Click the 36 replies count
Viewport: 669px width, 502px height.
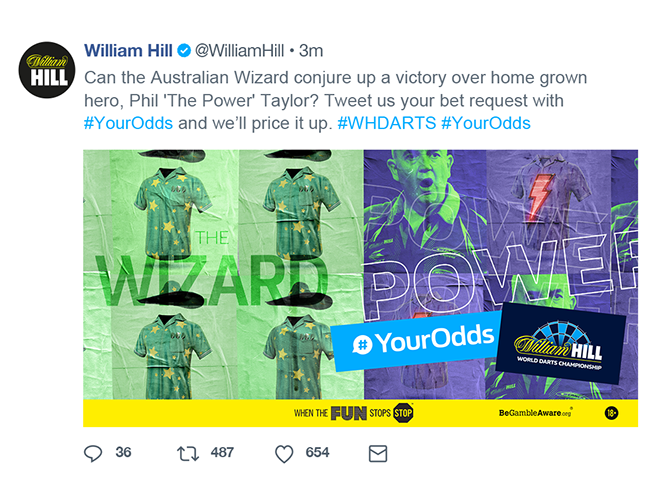click(x=123, y=452)
